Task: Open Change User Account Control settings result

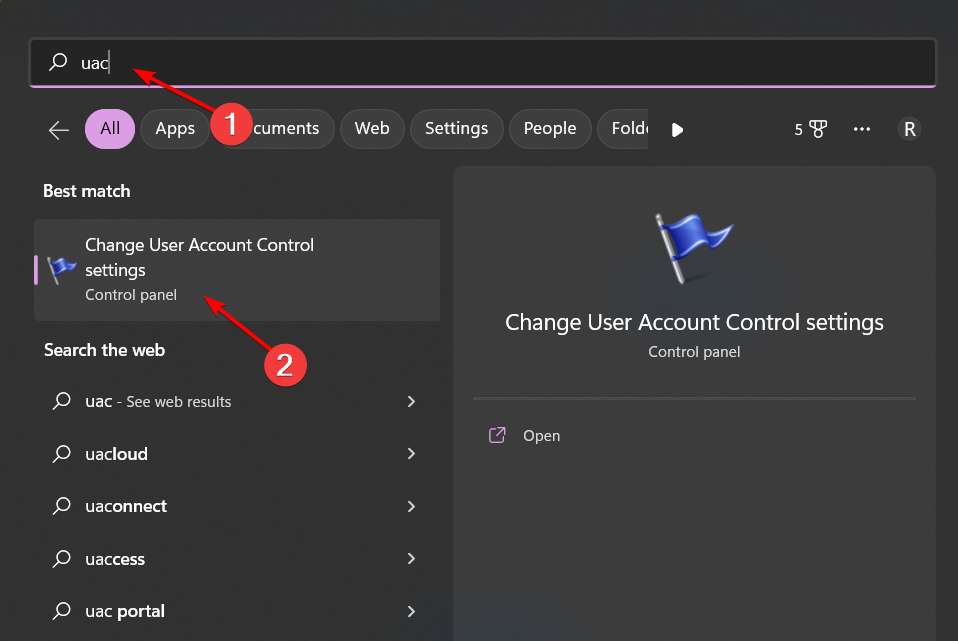Action: [237, 269]
